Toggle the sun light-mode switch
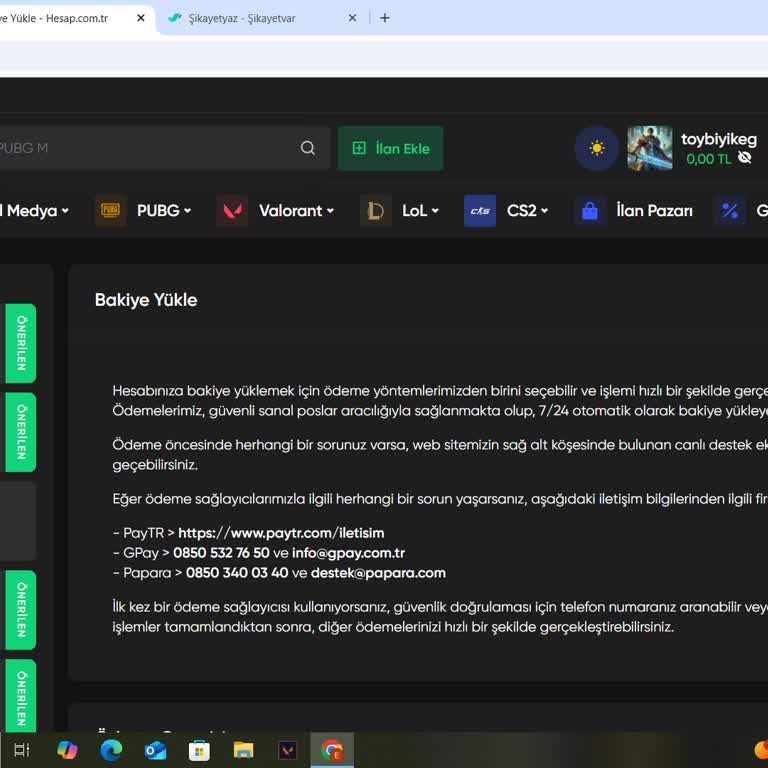This screenshot has width=768, height=768. (597, 148)
